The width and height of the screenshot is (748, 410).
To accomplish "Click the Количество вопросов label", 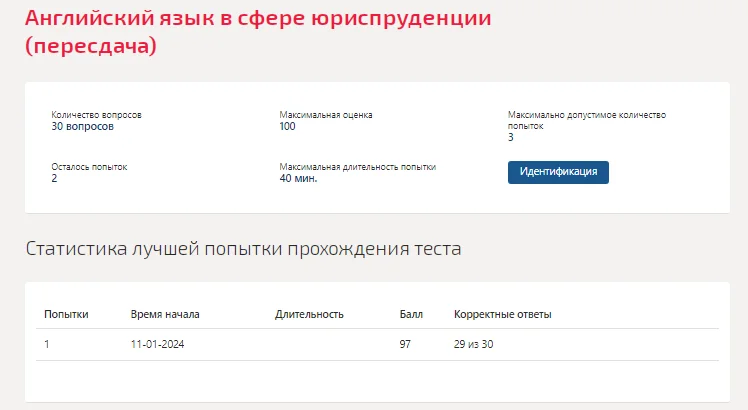I will 96,115.
